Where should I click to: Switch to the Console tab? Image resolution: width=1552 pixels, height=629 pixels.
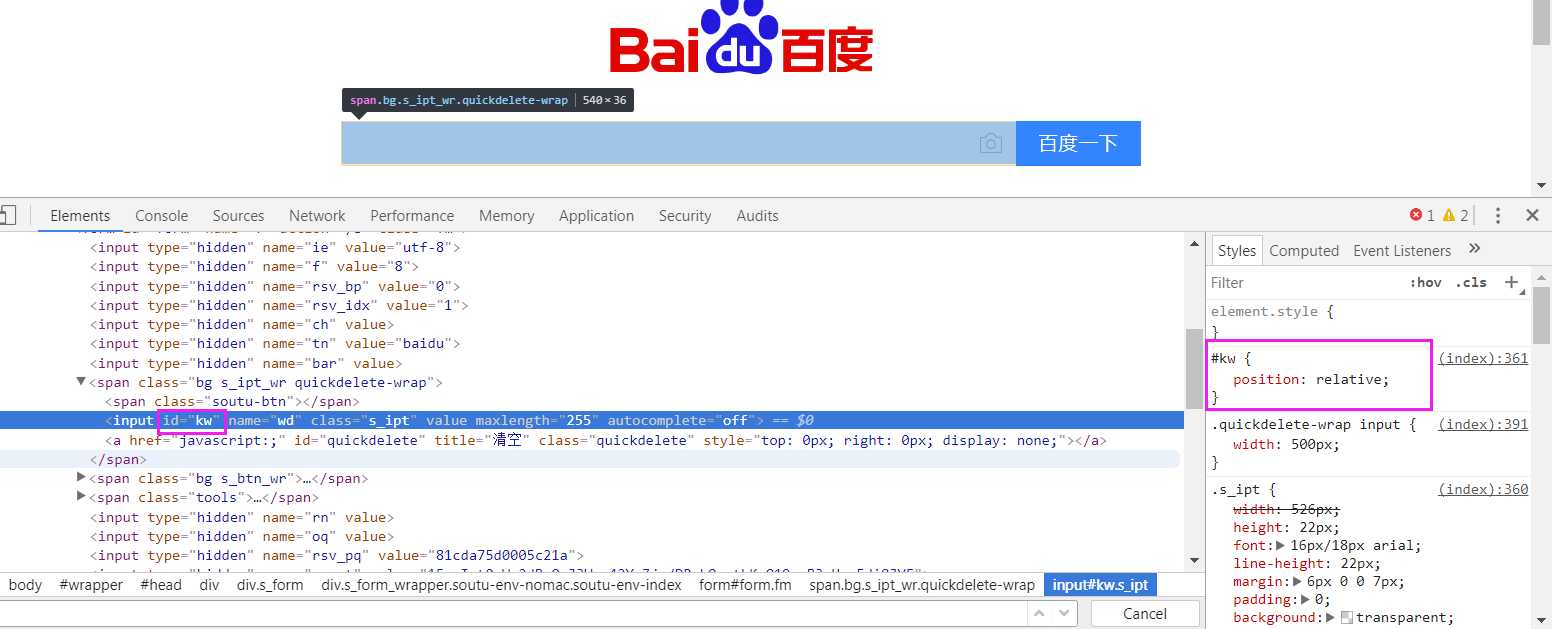pos(161,215)
